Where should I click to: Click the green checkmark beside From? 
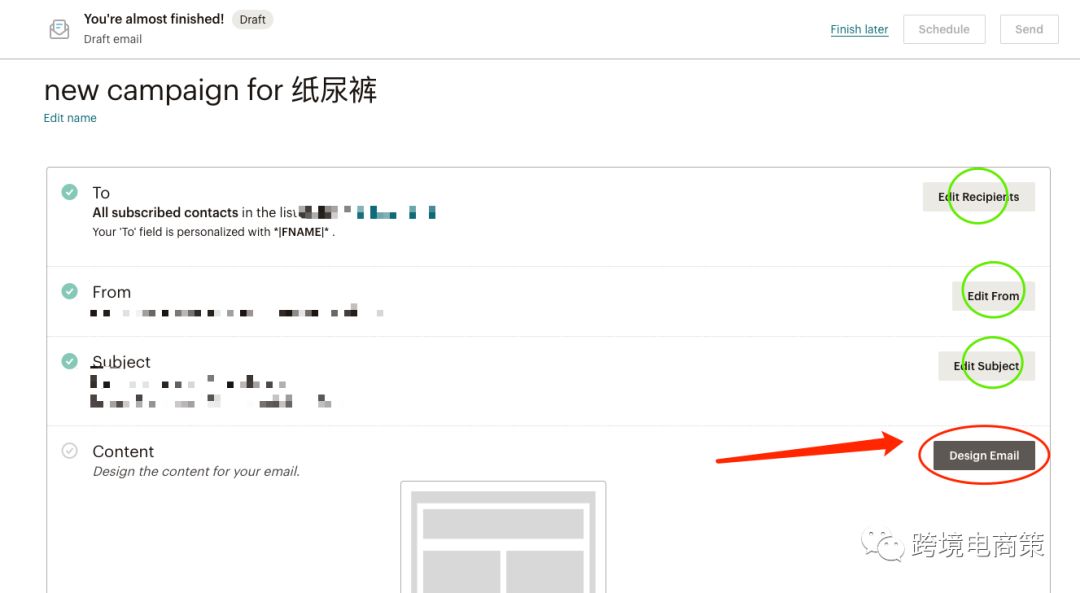[70, 291]
